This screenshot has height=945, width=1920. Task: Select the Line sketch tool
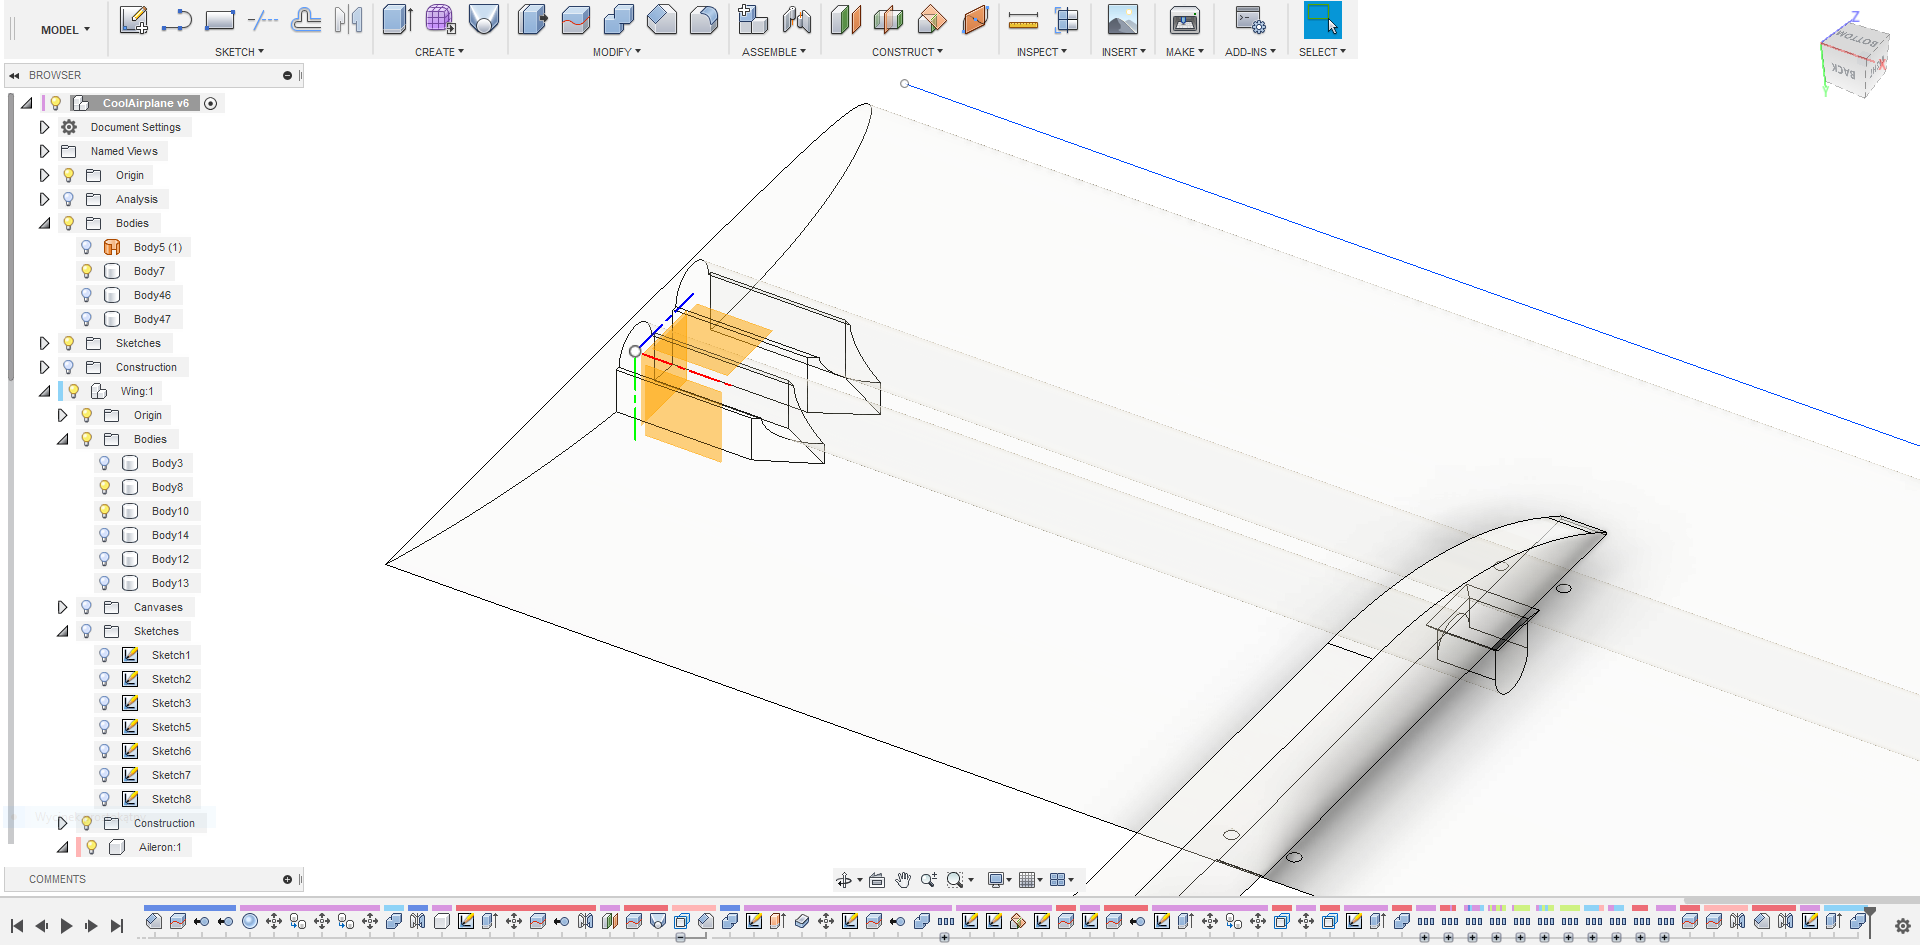177,20
